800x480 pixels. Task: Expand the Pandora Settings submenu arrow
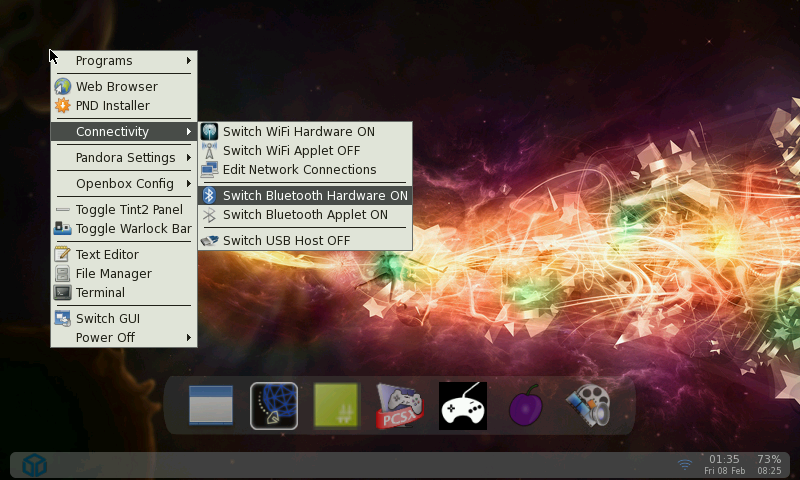coord(189,158)
